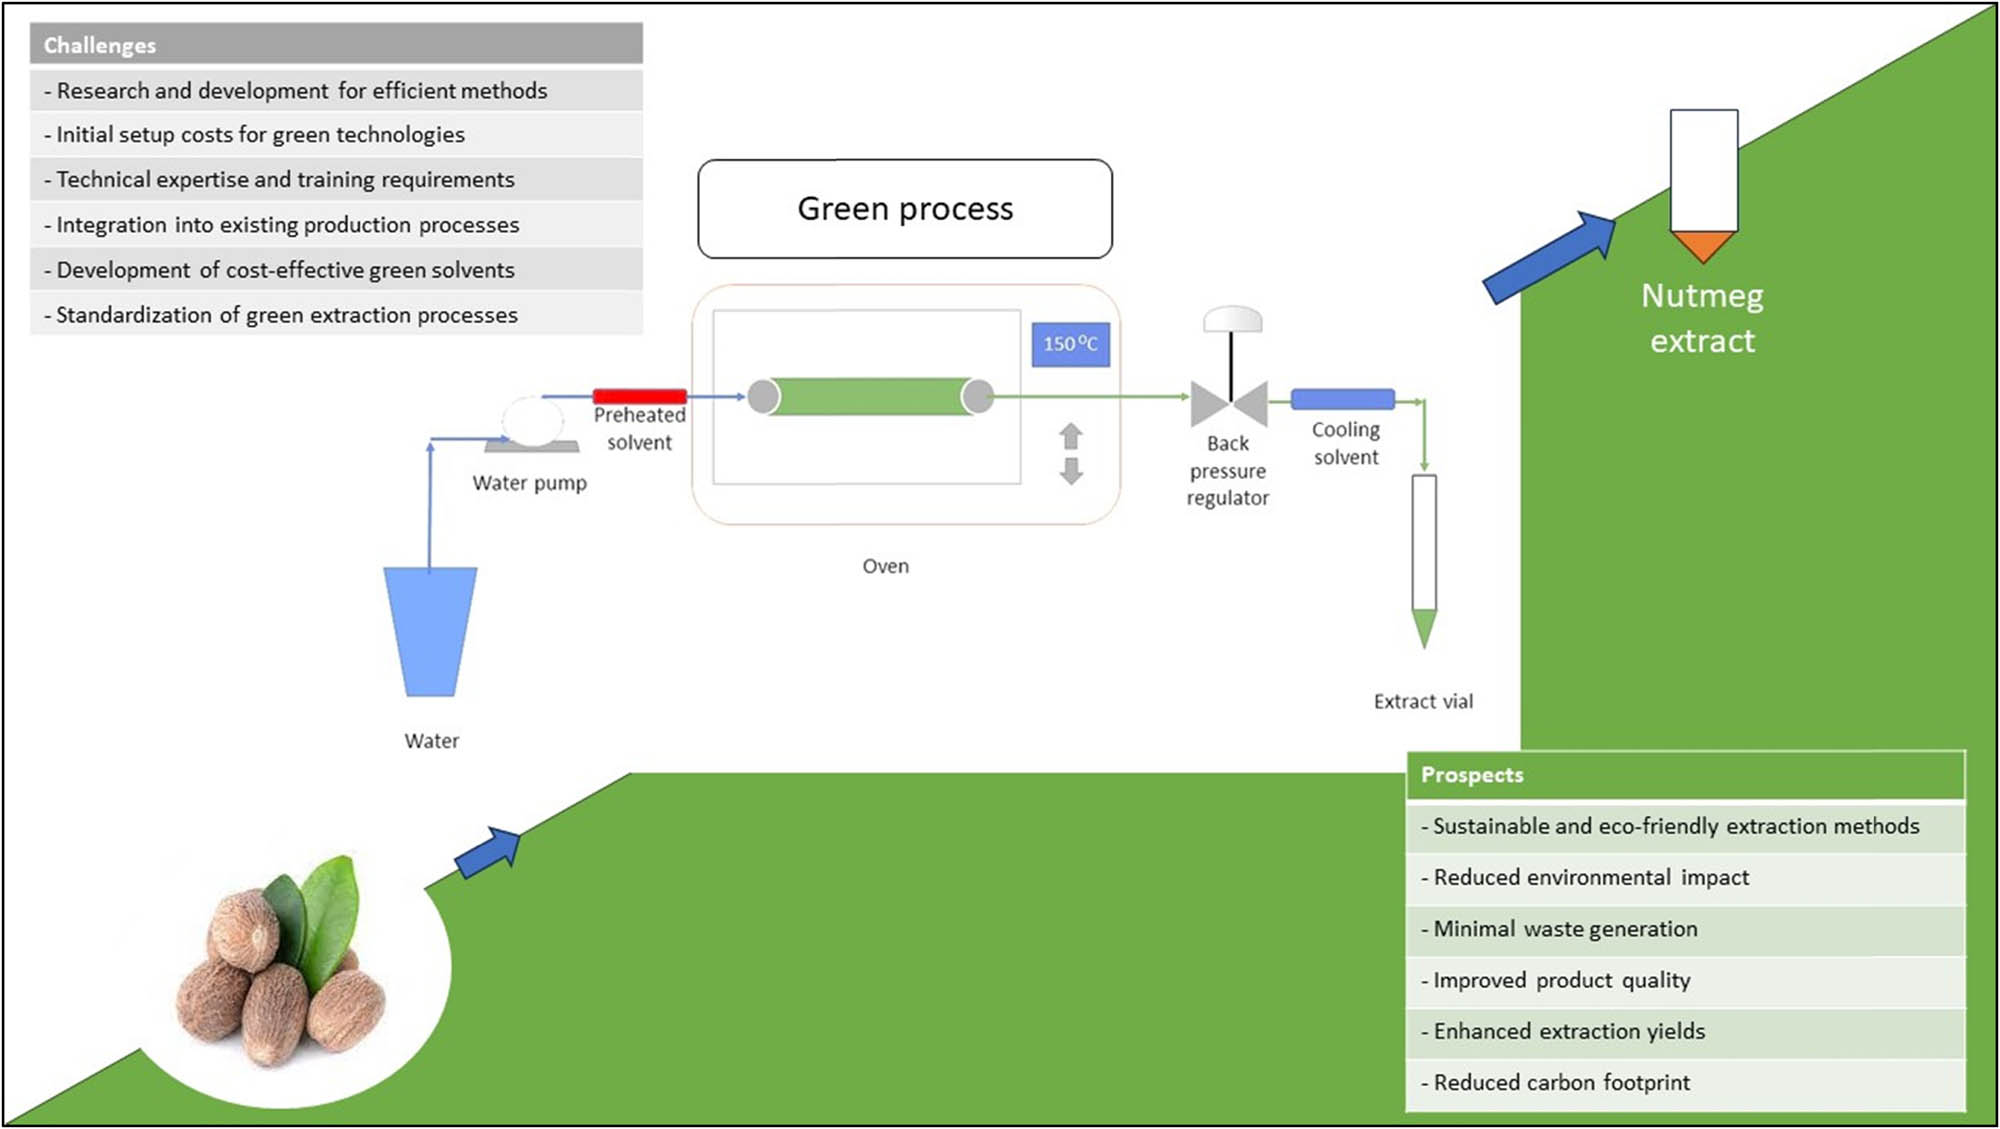Toggle the oven up-down adjustment arrows
2000x1129 pixels.
pyautogui.click(x=1072, y=455)
